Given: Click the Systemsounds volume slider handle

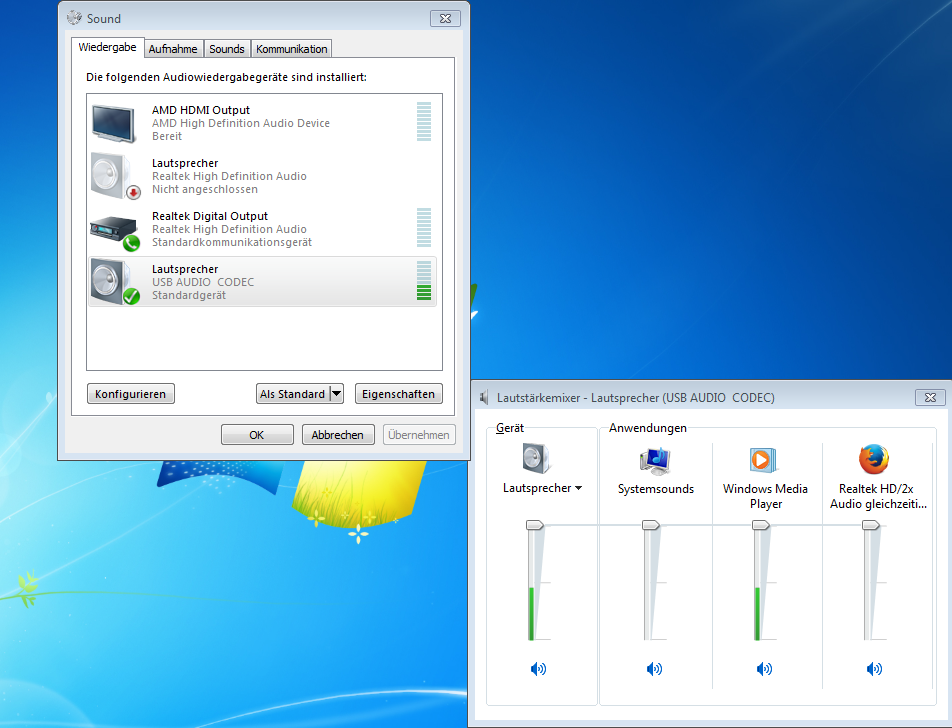Looking at the screenshot, I should click(651, 525).
